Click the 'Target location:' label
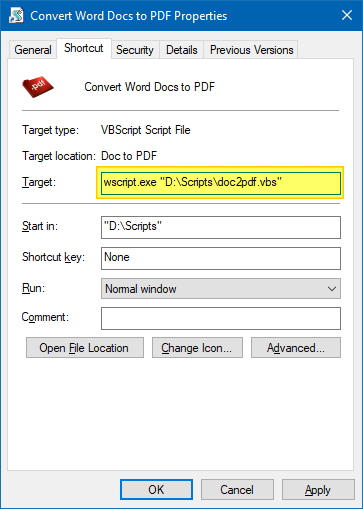Image resolution: width=363 pixels, height=509 pixels. 59,156
